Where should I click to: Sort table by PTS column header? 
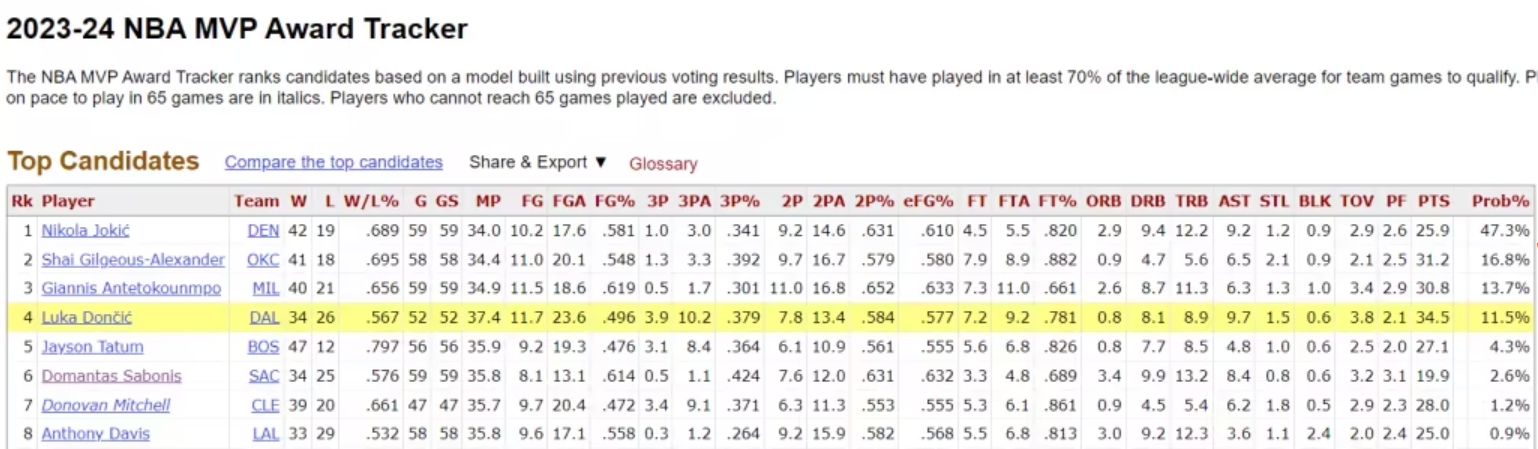(1433, 201)
